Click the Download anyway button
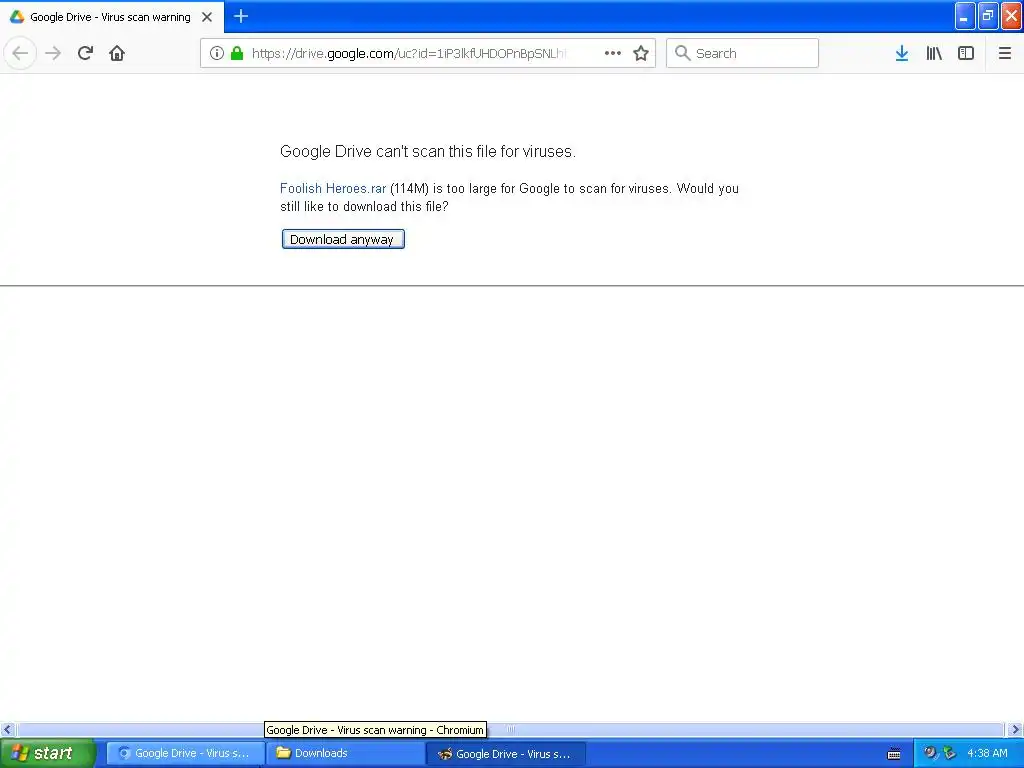 click(343, 239)
